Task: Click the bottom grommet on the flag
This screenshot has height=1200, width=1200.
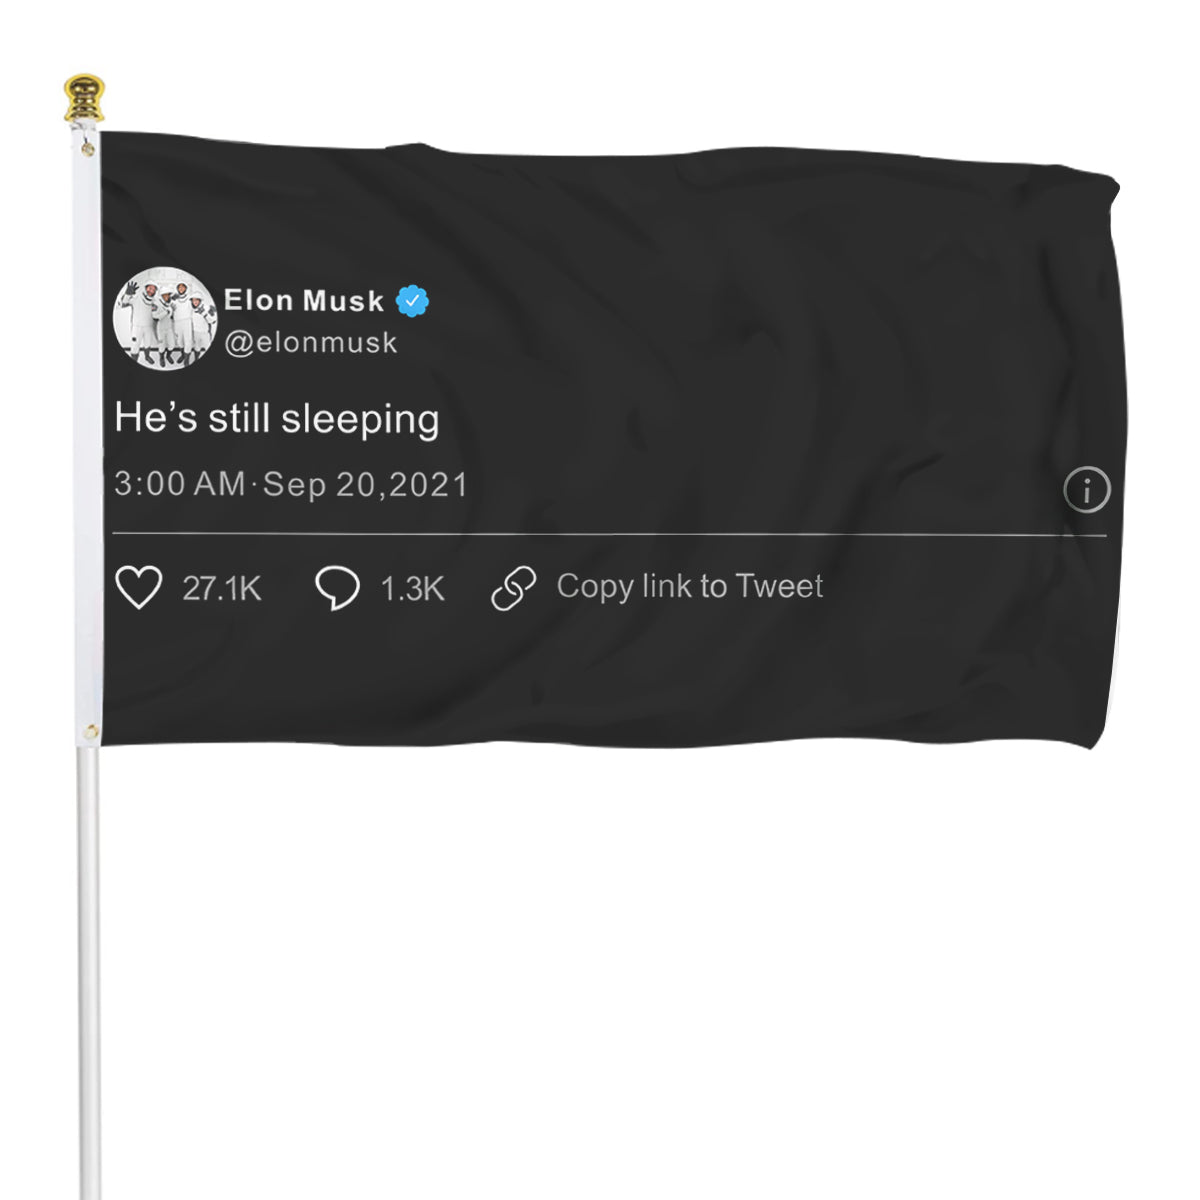Action: tap(92, 732)
